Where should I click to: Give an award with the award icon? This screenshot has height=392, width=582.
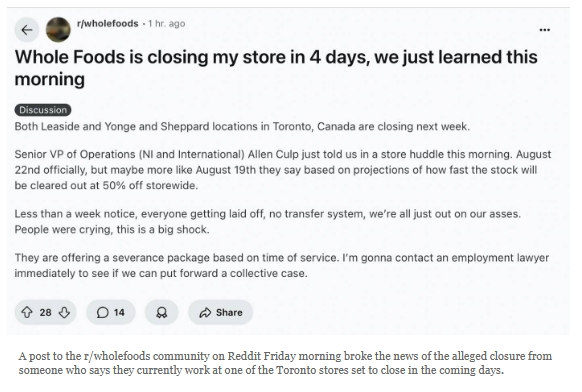pos(161,313)
